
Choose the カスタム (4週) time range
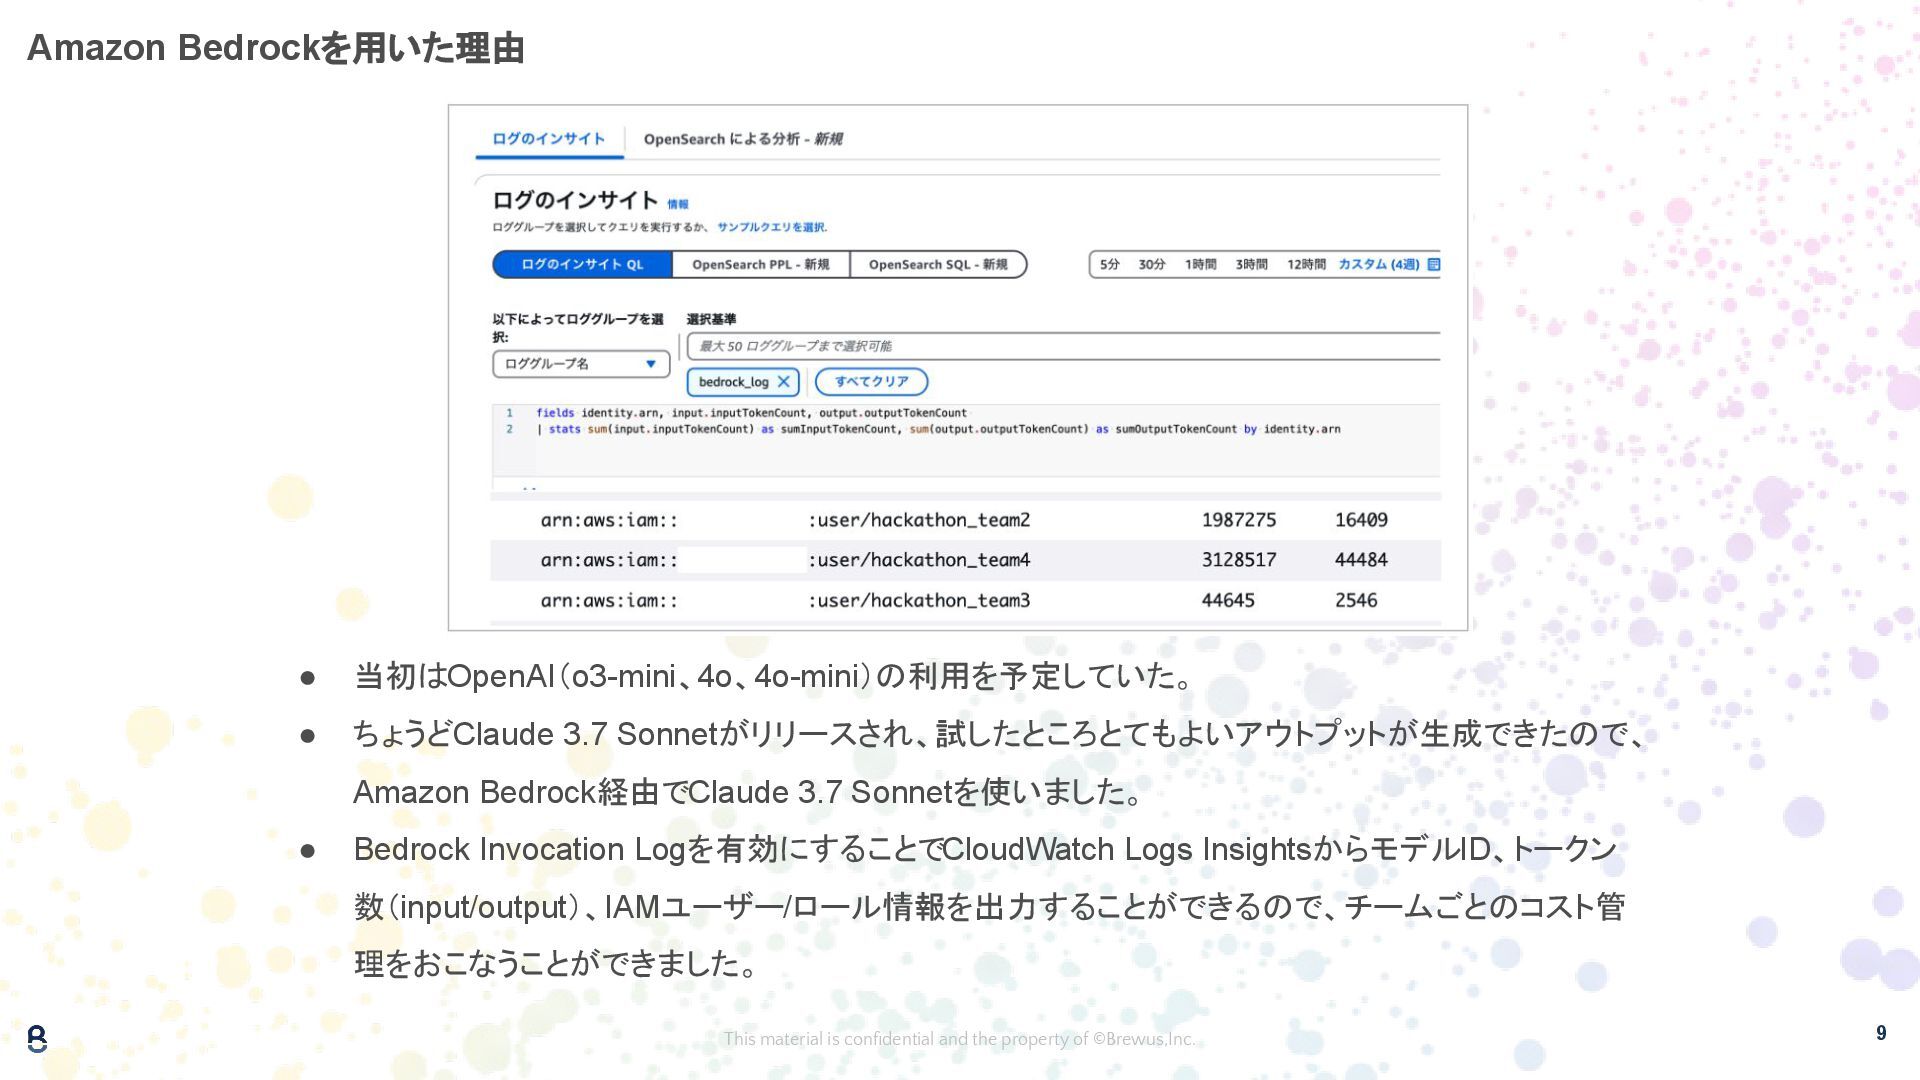click(1378, 265)
